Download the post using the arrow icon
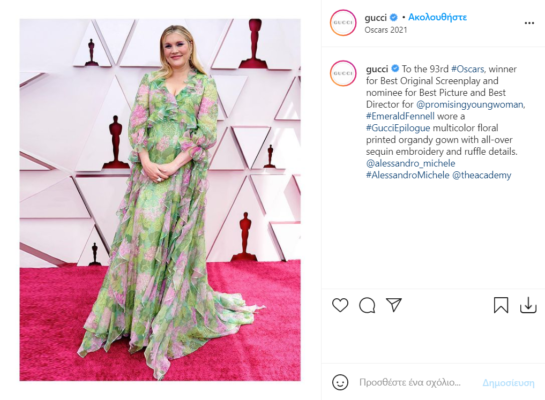Screen dimensions: 545x400 click(x=528, y=305)
